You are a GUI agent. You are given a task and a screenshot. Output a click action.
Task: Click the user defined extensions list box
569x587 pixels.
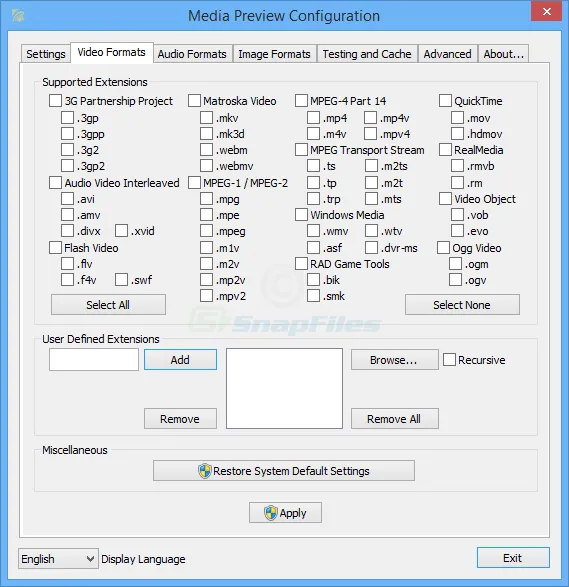pyautogui.click(x=284, y=388)
